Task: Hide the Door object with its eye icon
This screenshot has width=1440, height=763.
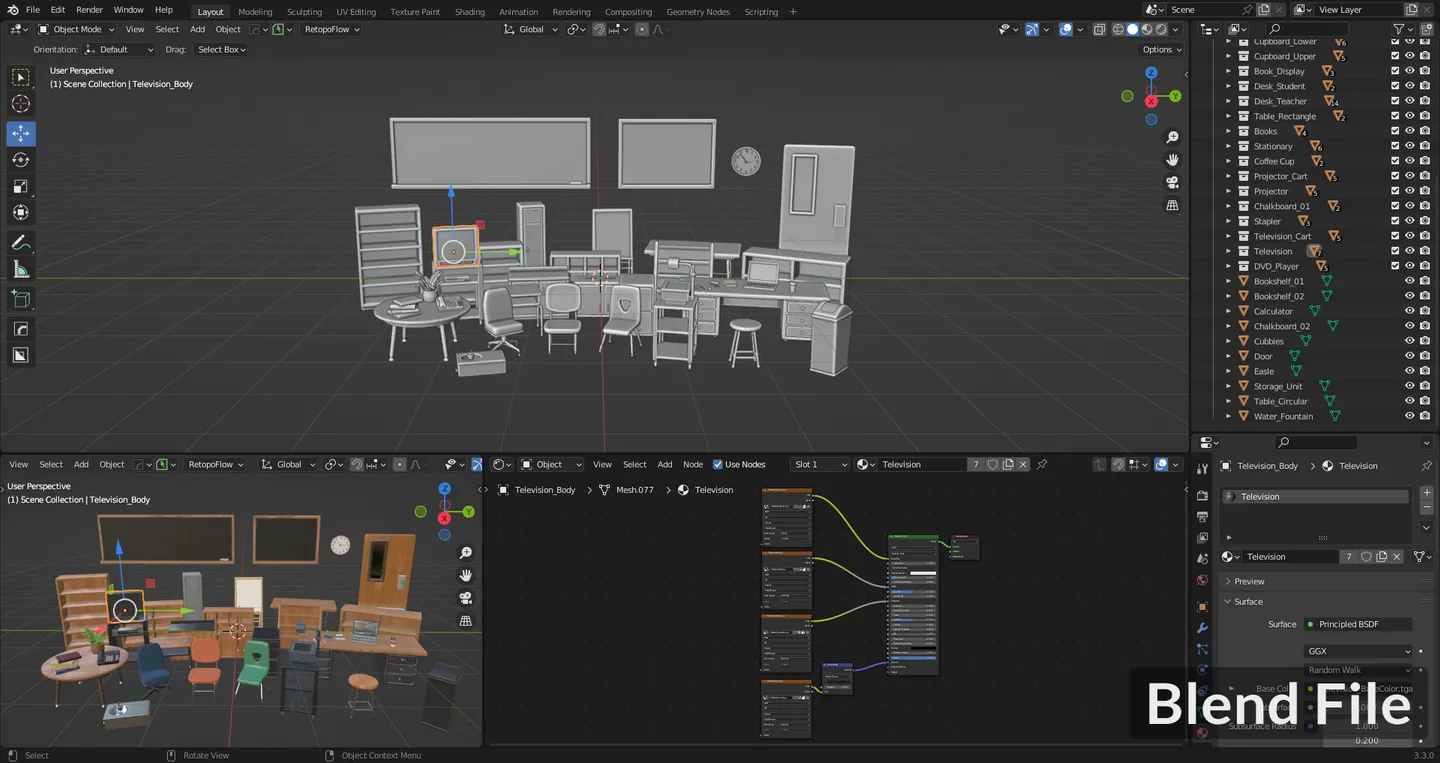Action: coord(1410,356)
